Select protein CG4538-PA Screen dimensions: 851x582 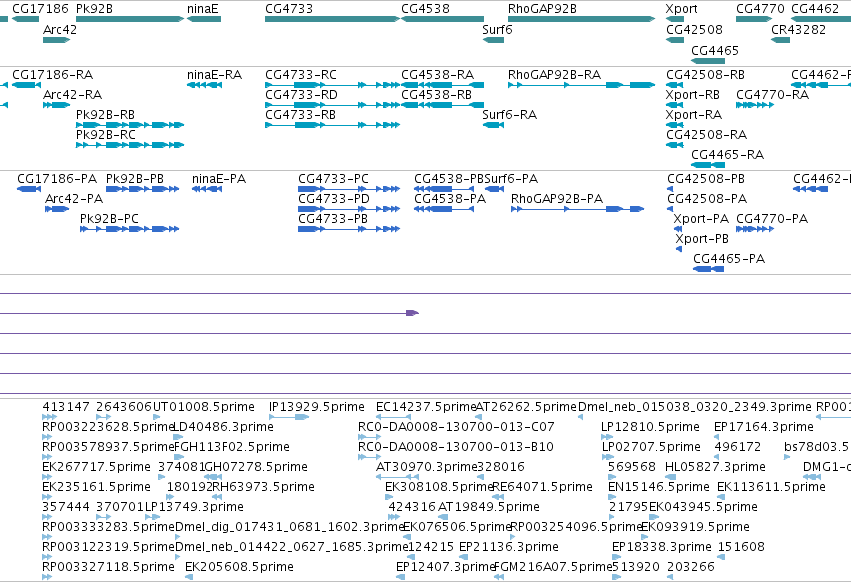click(x=450, y=199)
